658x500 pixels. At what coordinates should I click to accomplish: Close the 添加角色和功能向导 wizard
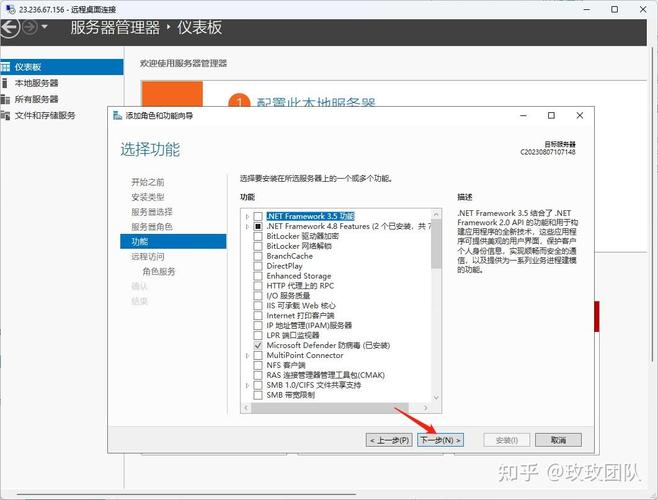(x=580, y=115)
